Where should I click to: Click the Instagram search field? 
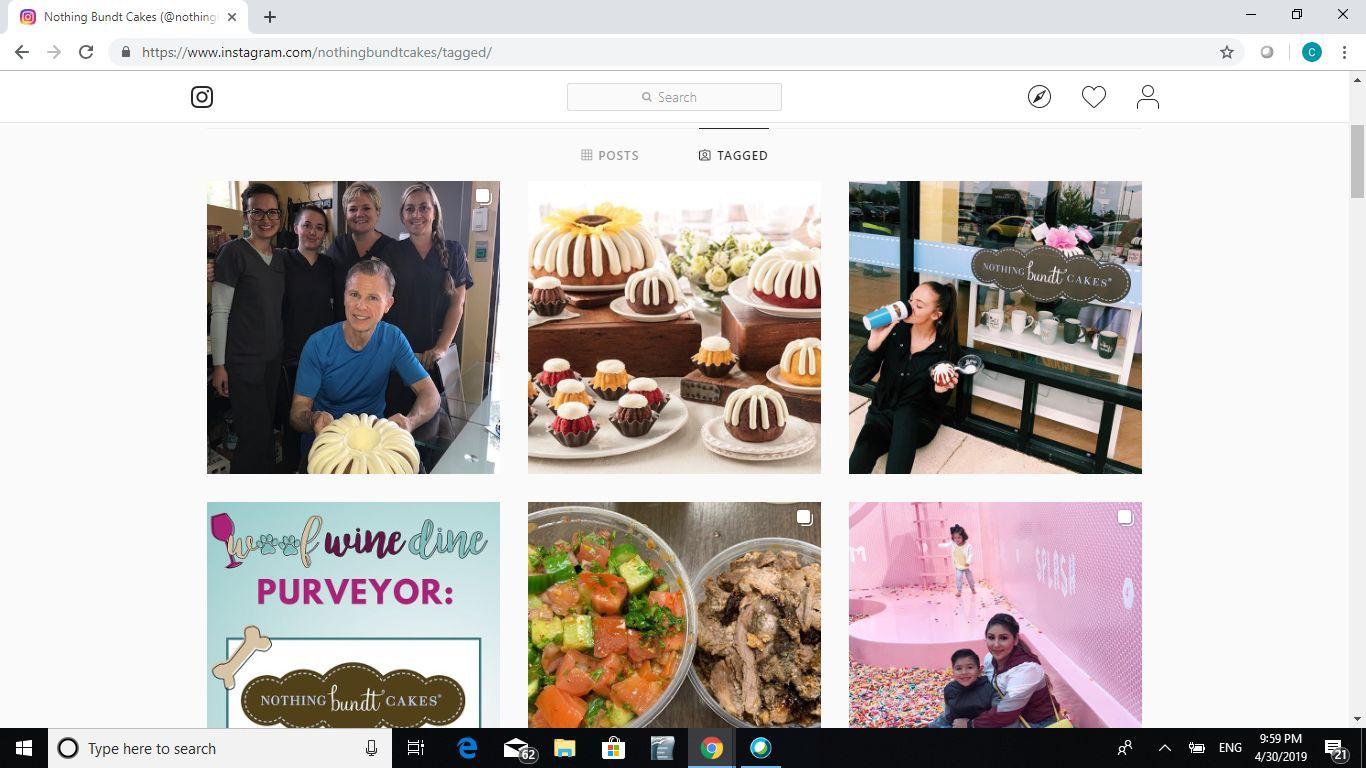click(674, 97)
